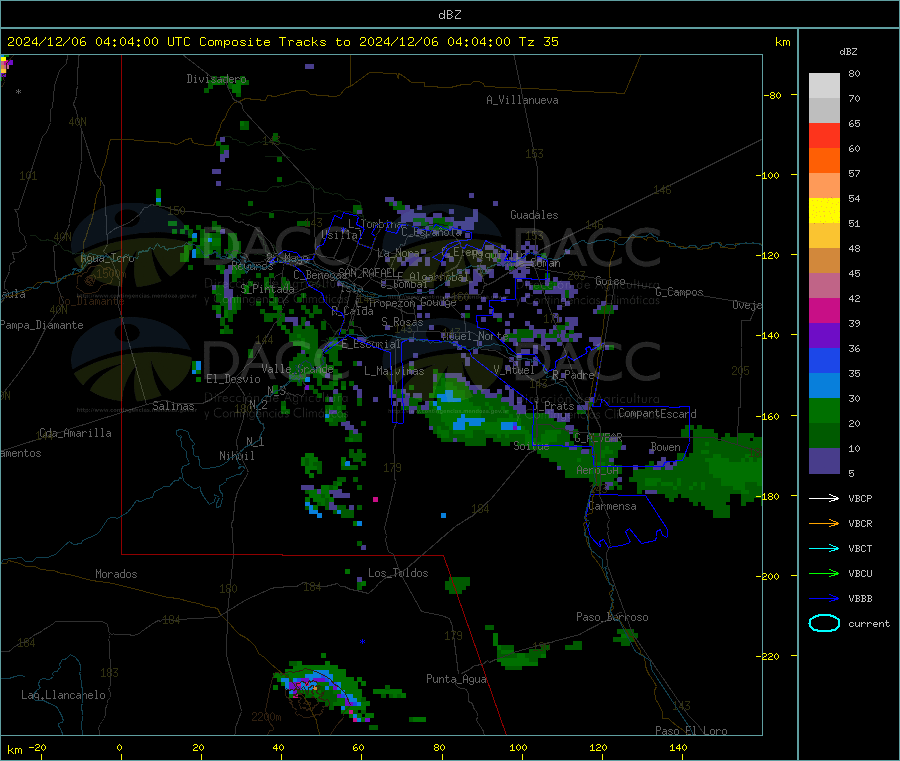Click the '140' tick on bottom axis
Image resolution: width=900 pixels, height=761 pixels.
[678, 747]
